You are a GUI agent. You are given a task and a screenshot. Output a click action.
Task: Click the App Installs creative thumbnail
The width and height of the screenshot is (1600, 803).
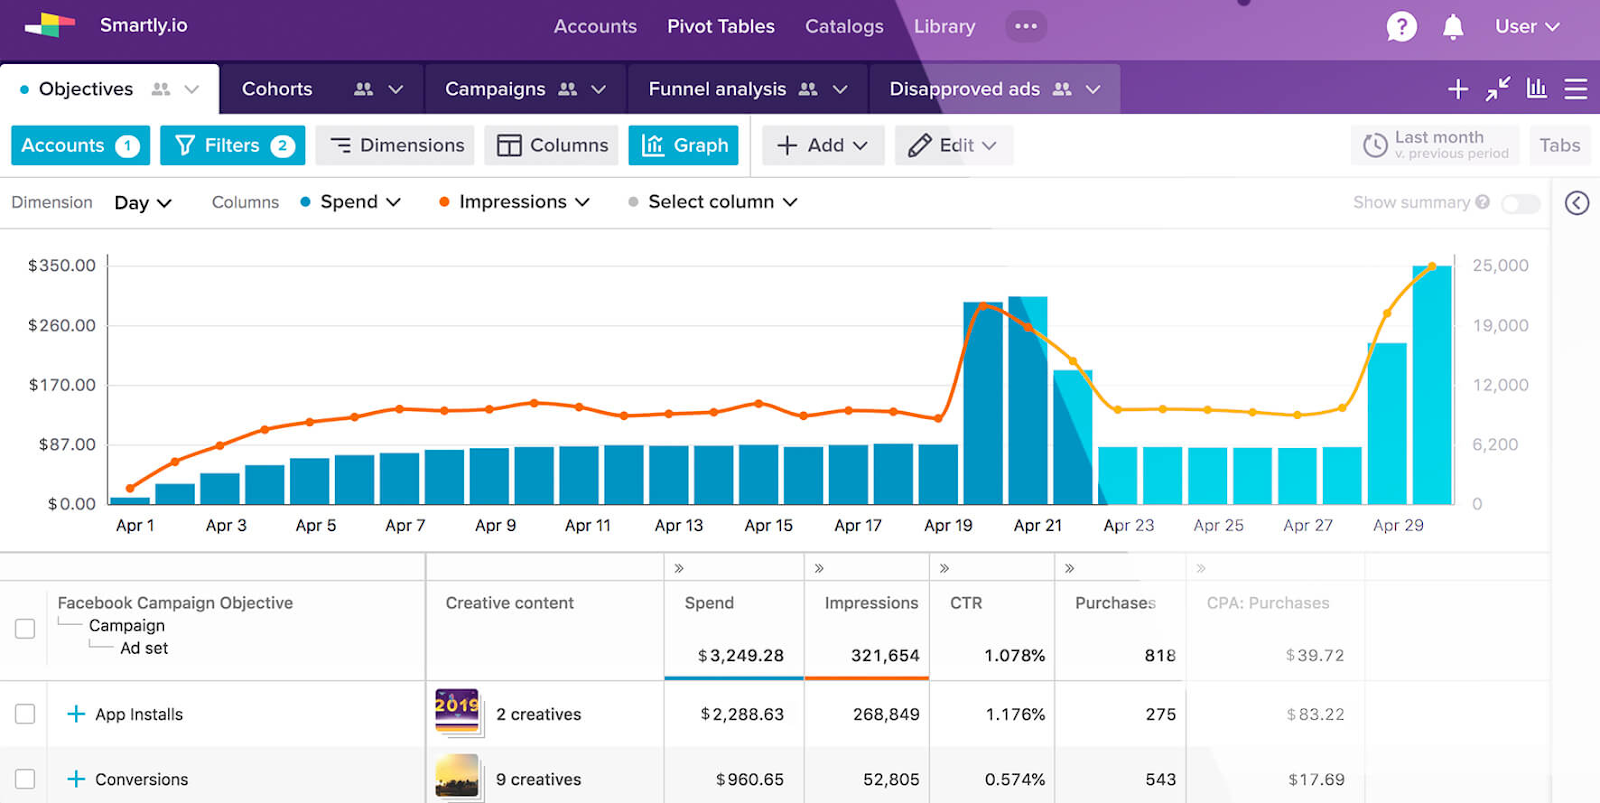(458, 712)
